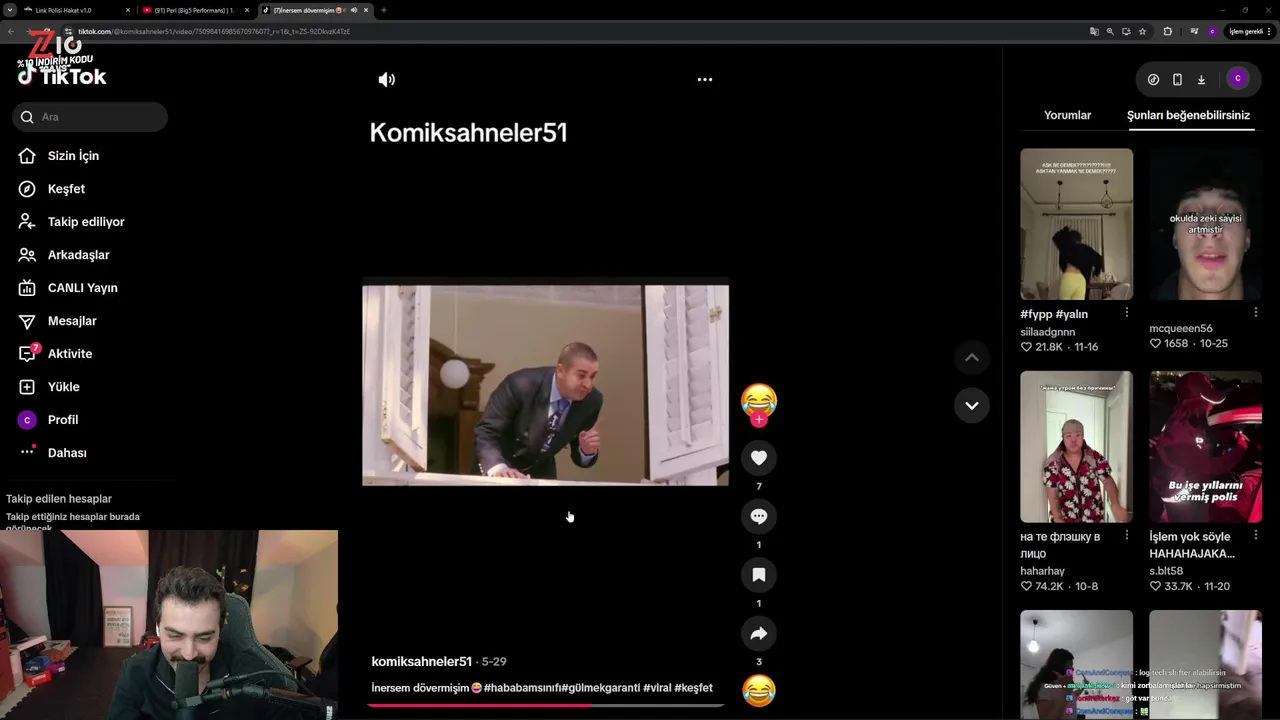This screenshot has width=1280, height=720.
Task: Open the İşlem gerekli Chrome menu
Action: pyautogui.click(x=1249, y=31)
